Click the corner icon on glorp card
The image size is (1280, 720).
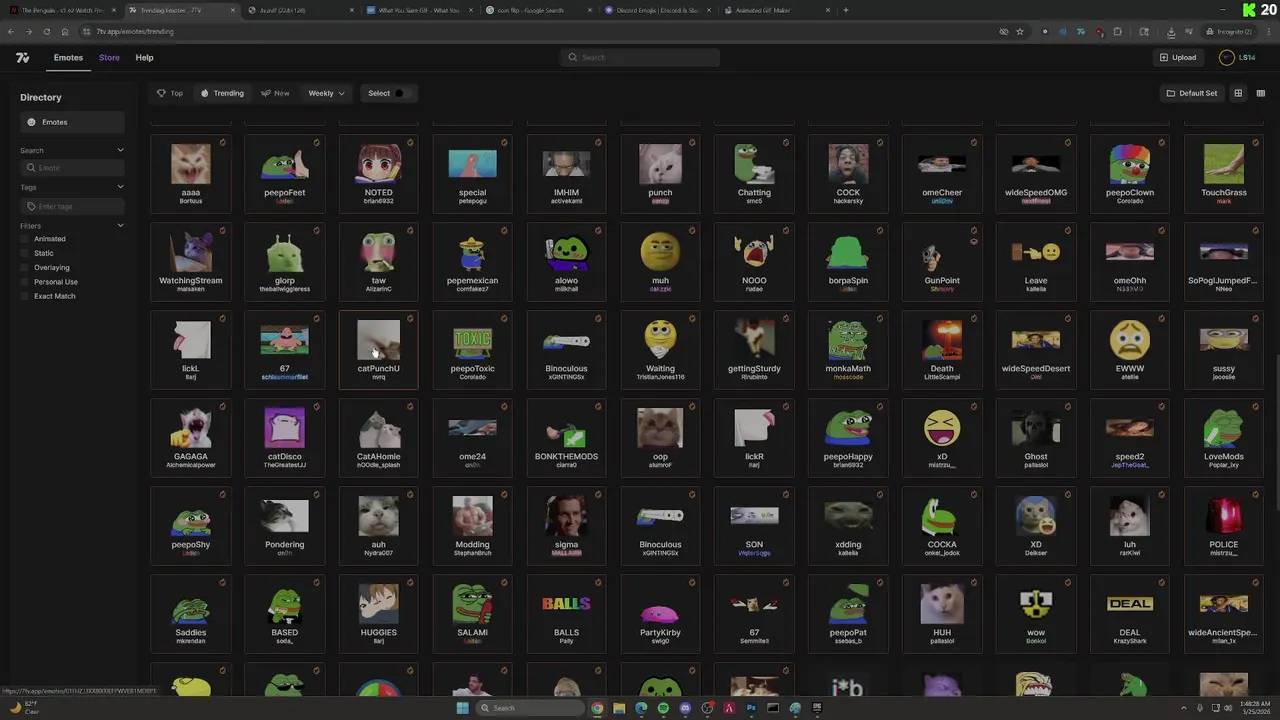pyautogui.click(x=316, y=231)
